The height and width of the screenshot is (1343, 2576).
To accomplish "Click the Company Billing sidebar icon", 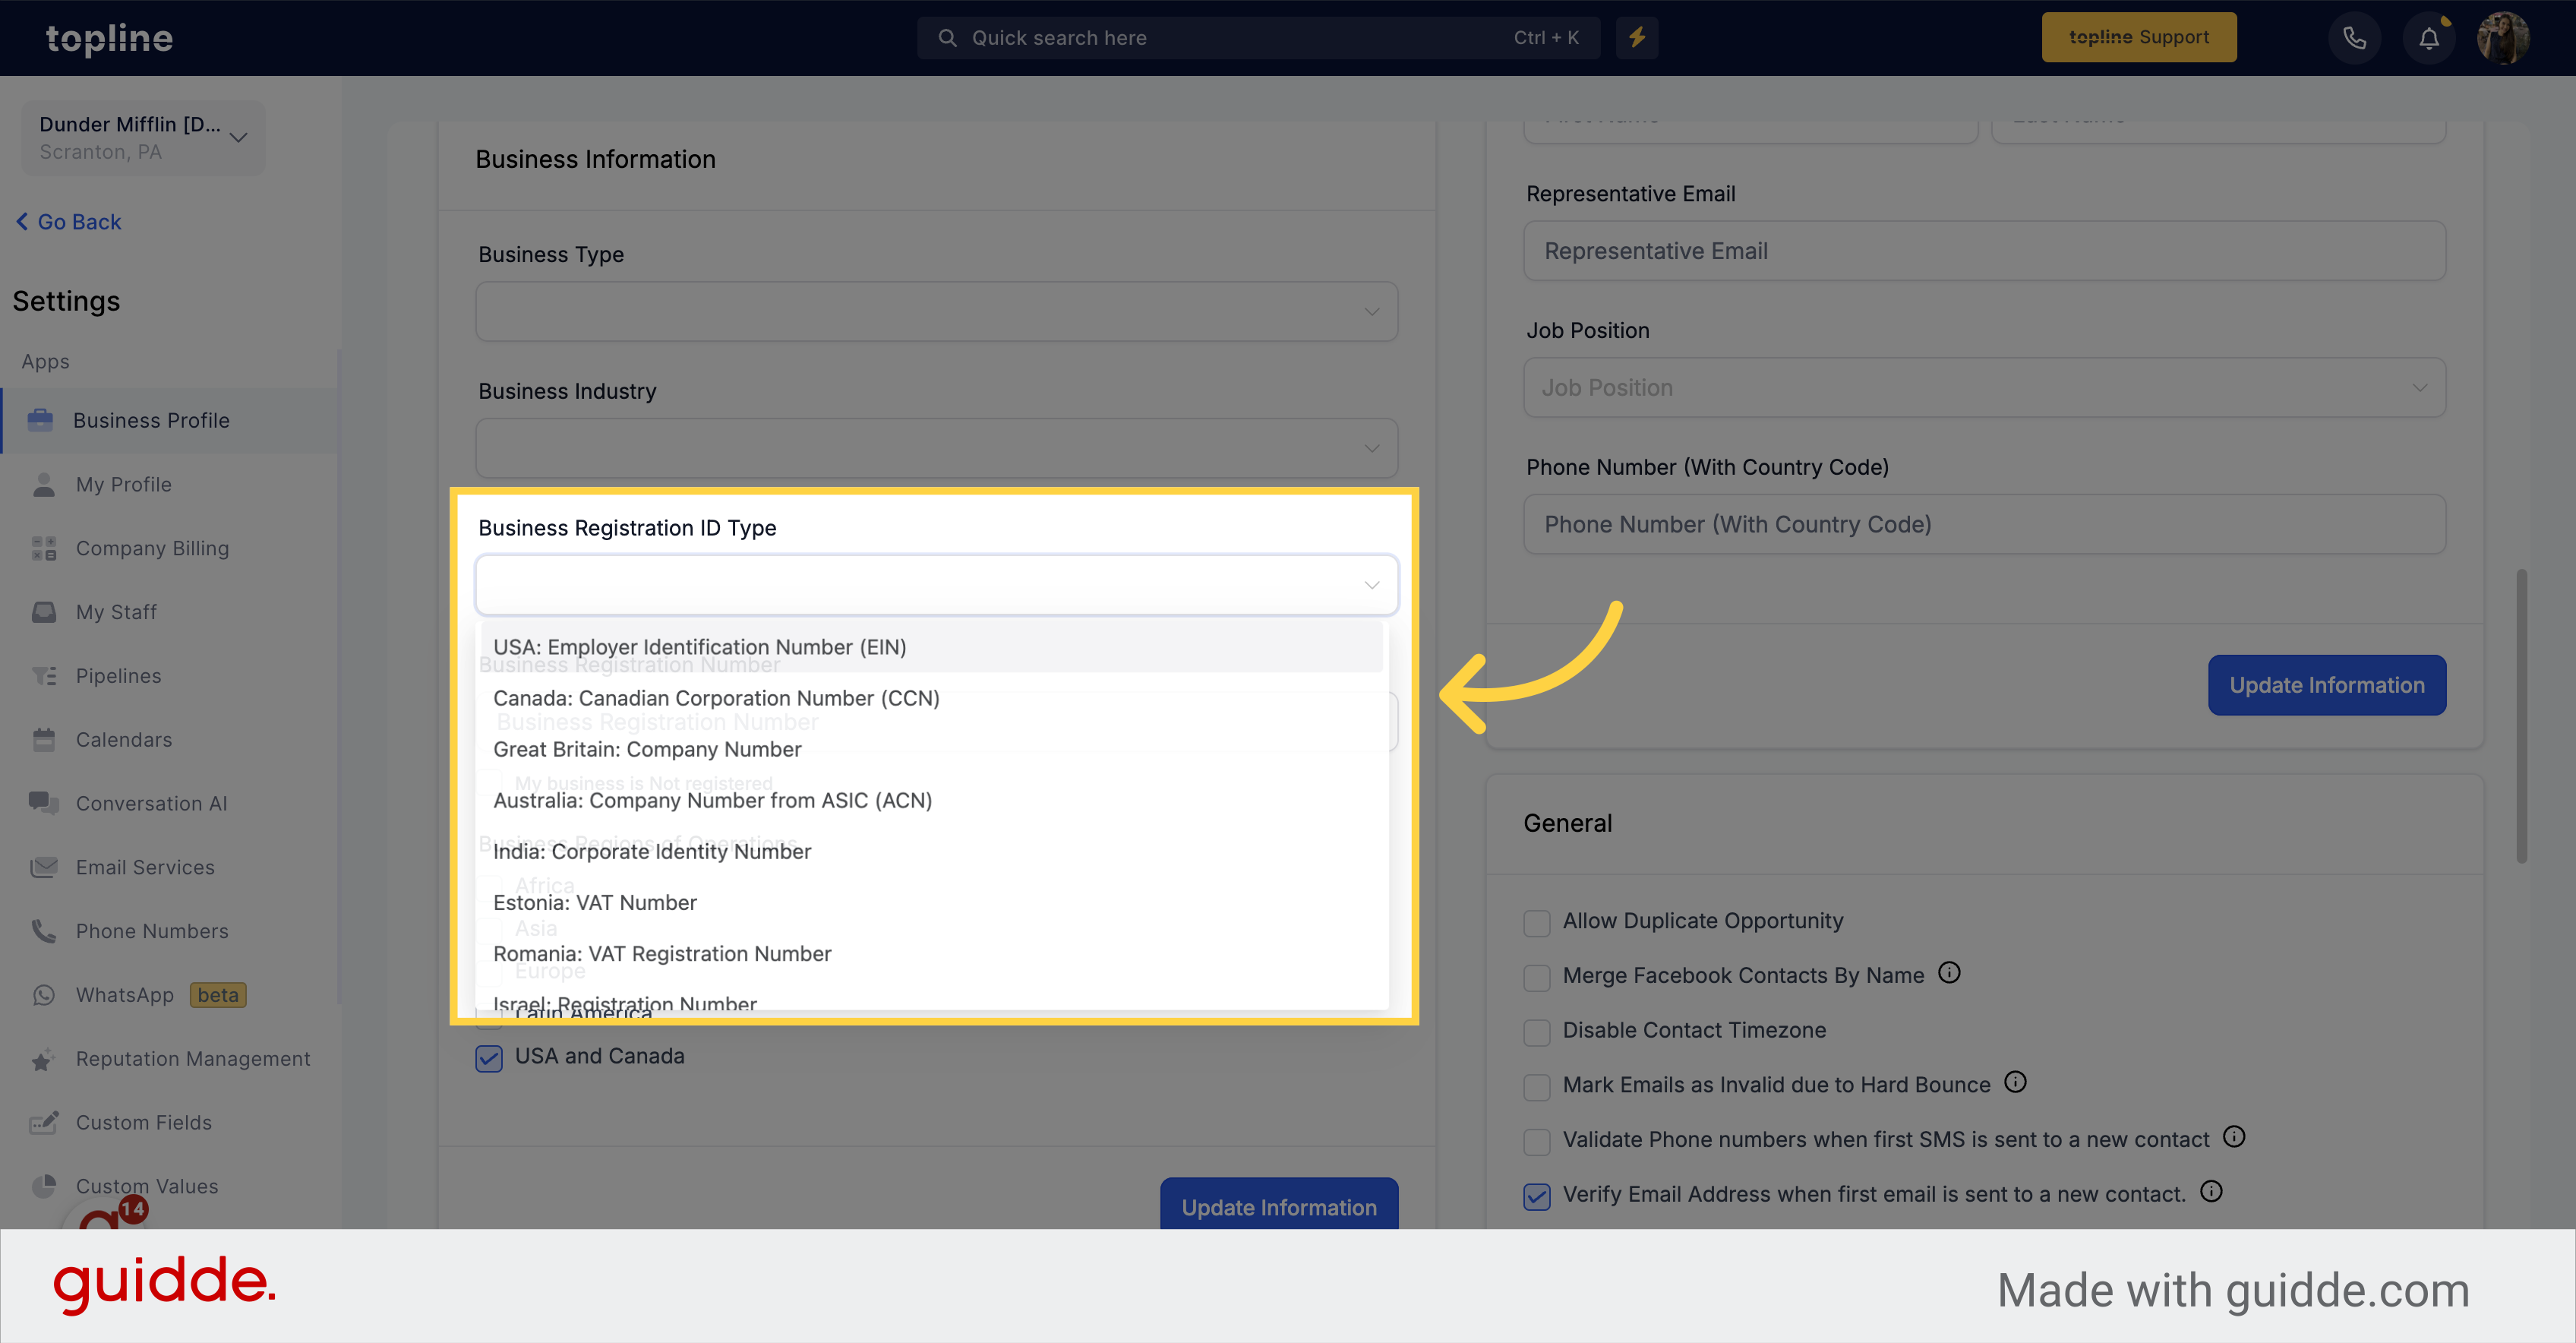I will (x=43, y=547).
